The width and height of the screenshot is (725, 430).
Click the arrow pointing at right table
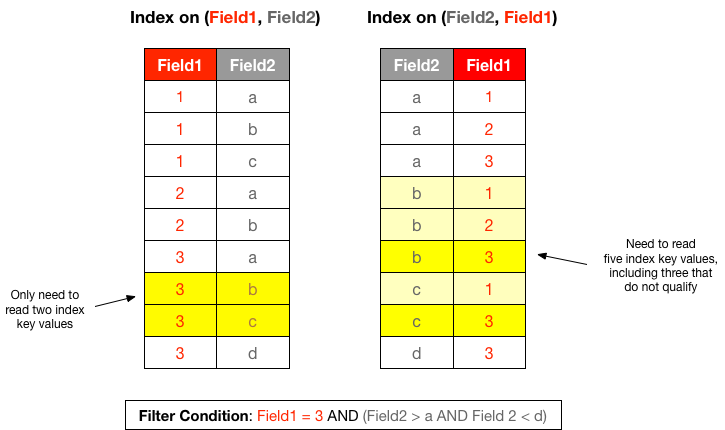tap(562, 259)
